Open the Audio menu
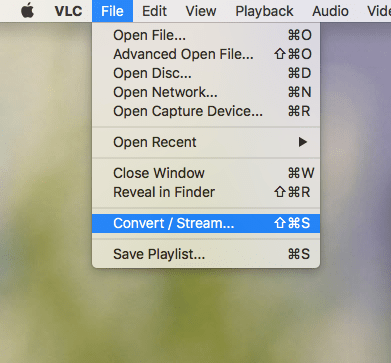The image size is (391, 363). coord(330,11)
